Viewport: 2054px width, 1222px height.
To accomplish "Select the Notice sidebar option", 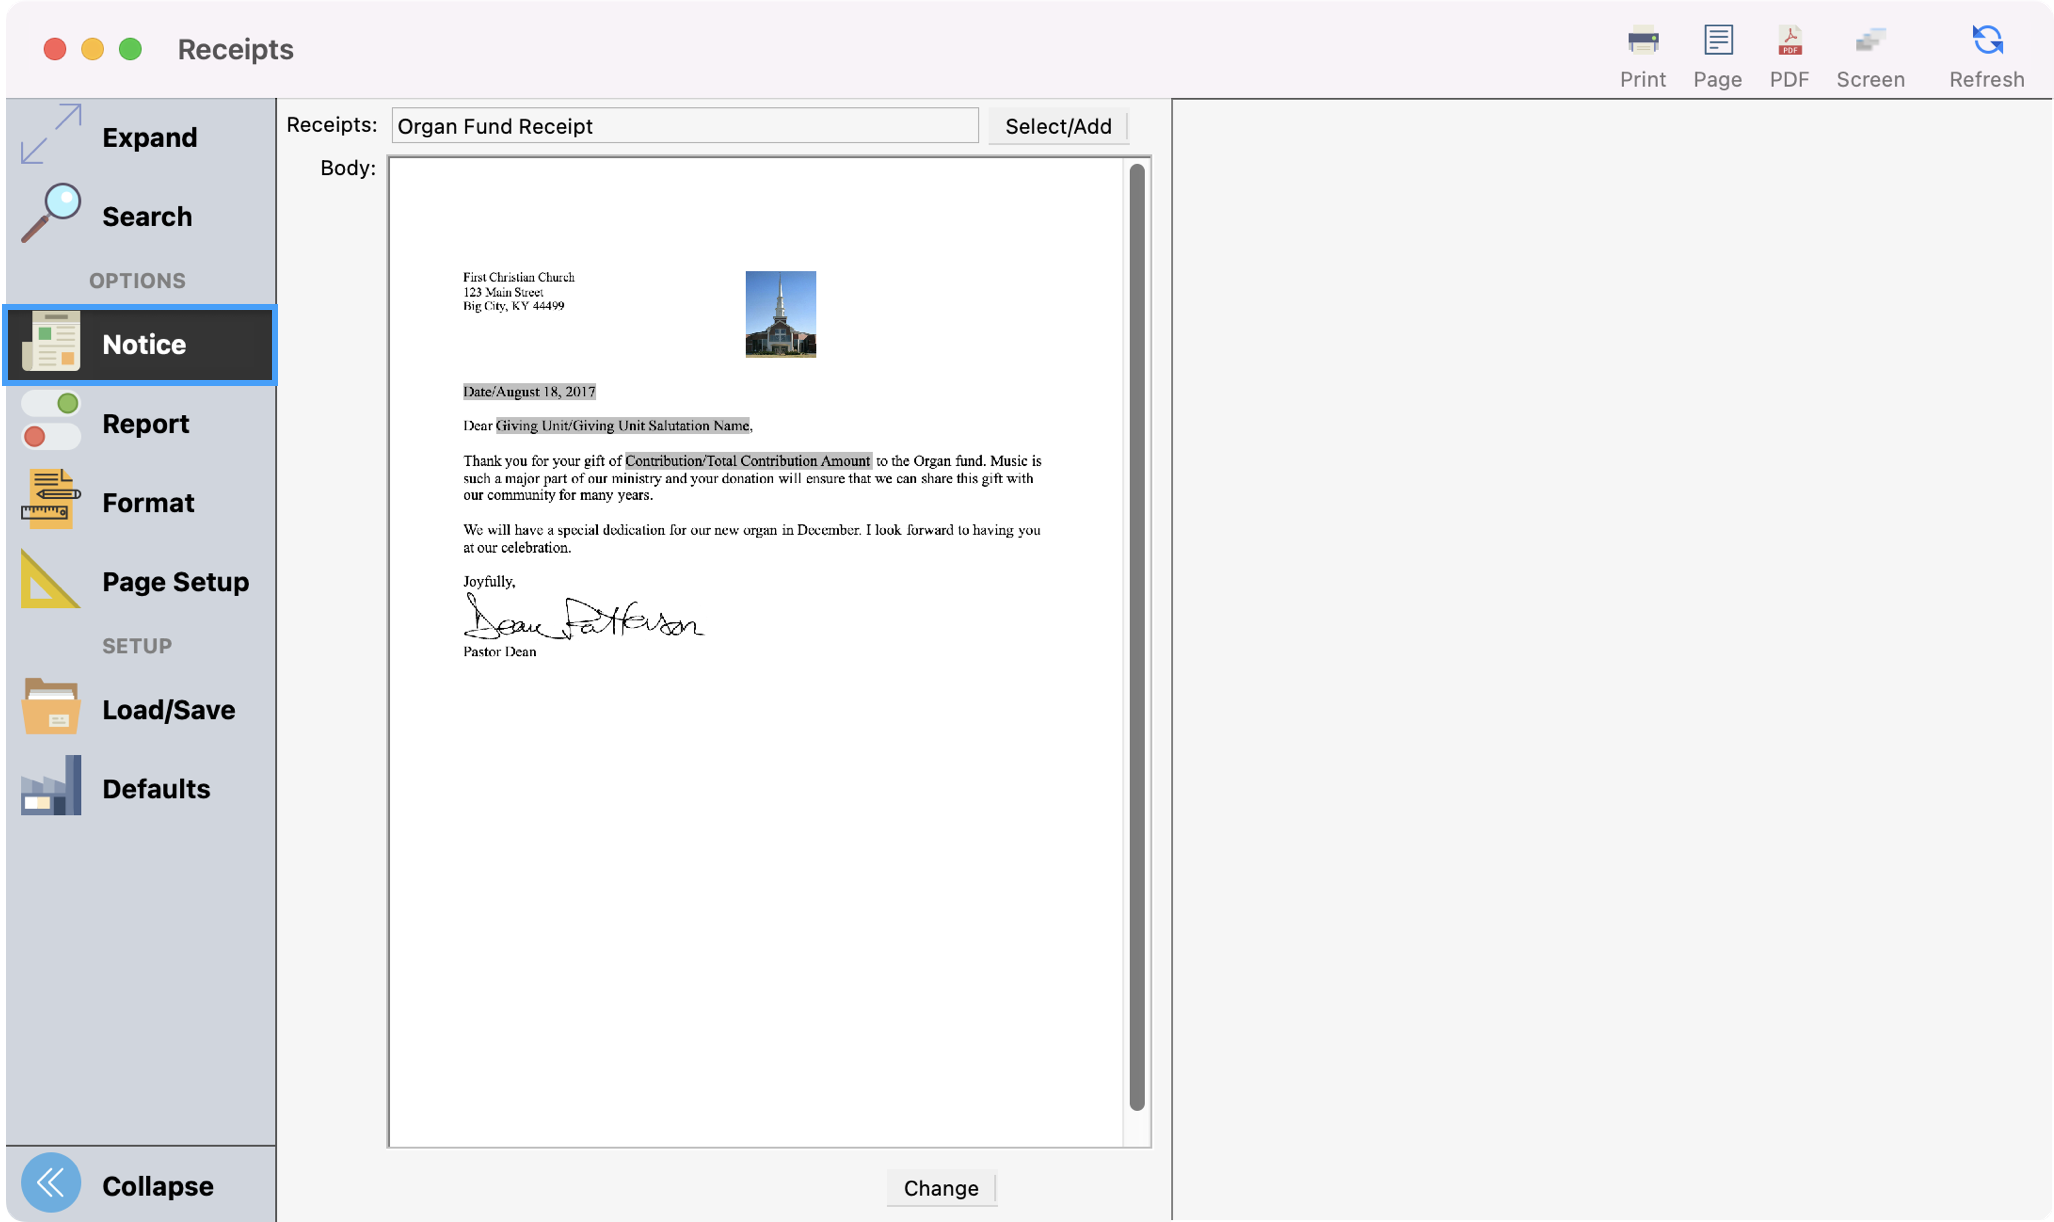I will (x=140, y=345).
